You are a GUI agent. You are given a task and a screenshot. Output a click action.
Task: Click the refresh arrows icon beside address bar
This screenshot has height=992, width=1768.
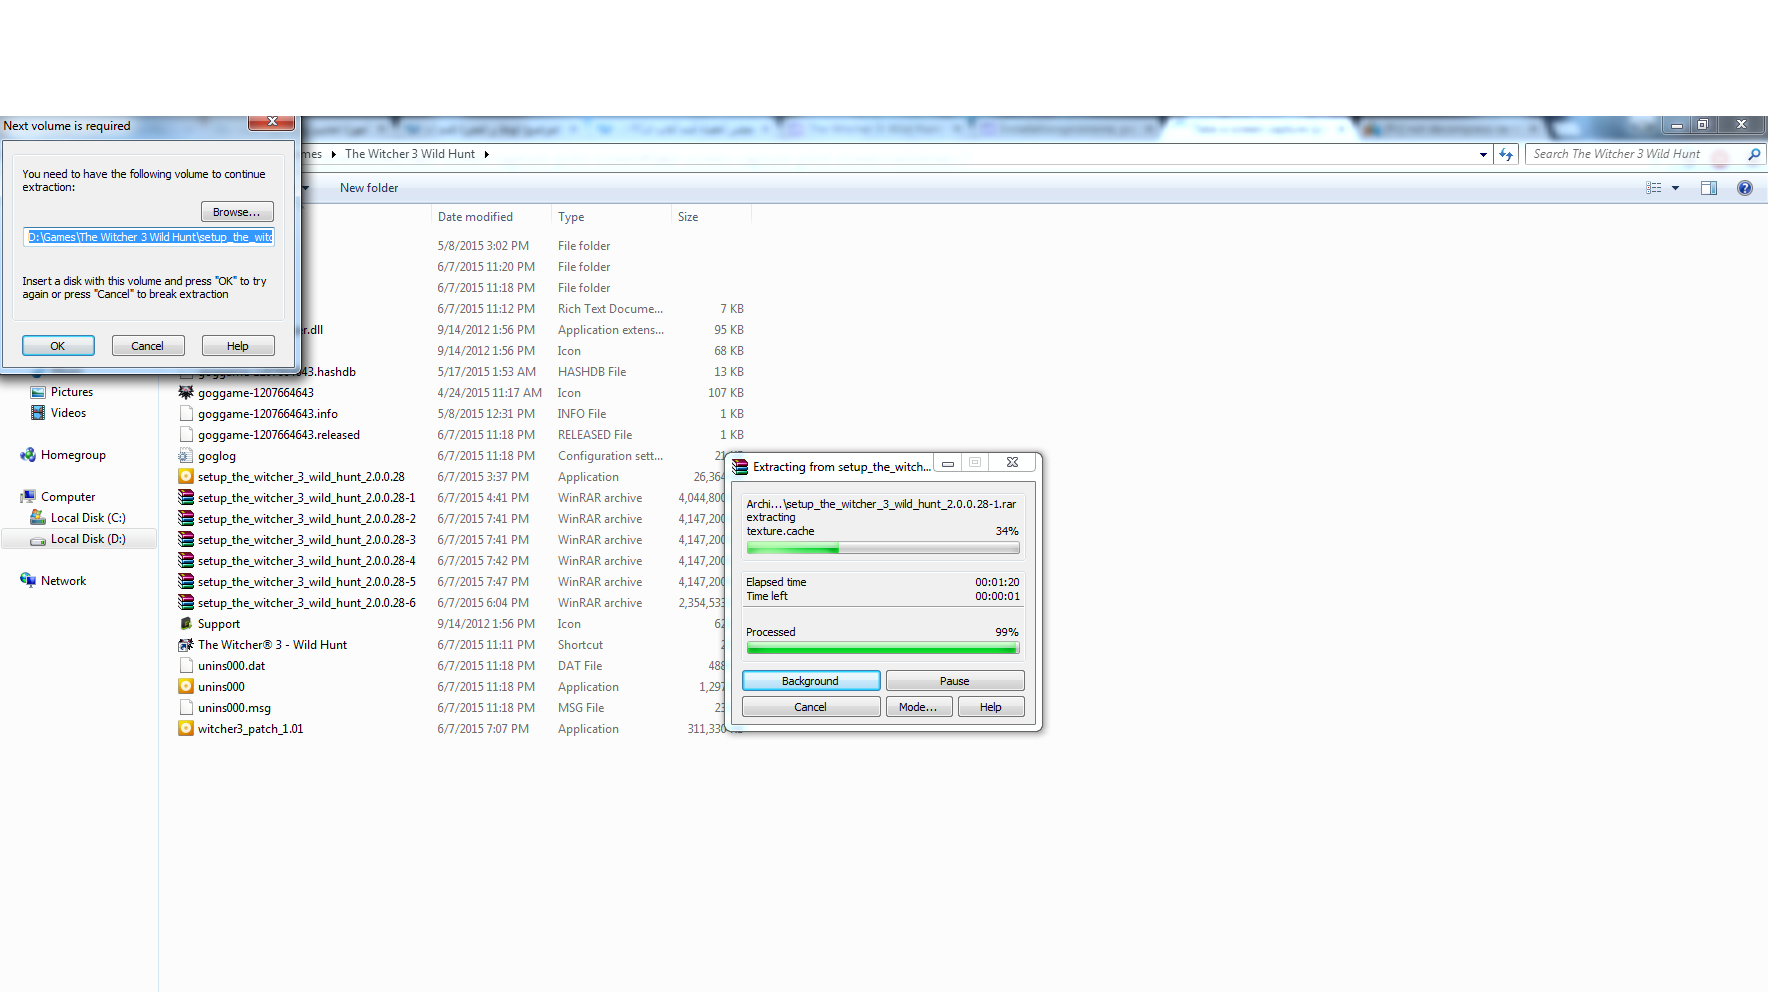pos(1506,154)
